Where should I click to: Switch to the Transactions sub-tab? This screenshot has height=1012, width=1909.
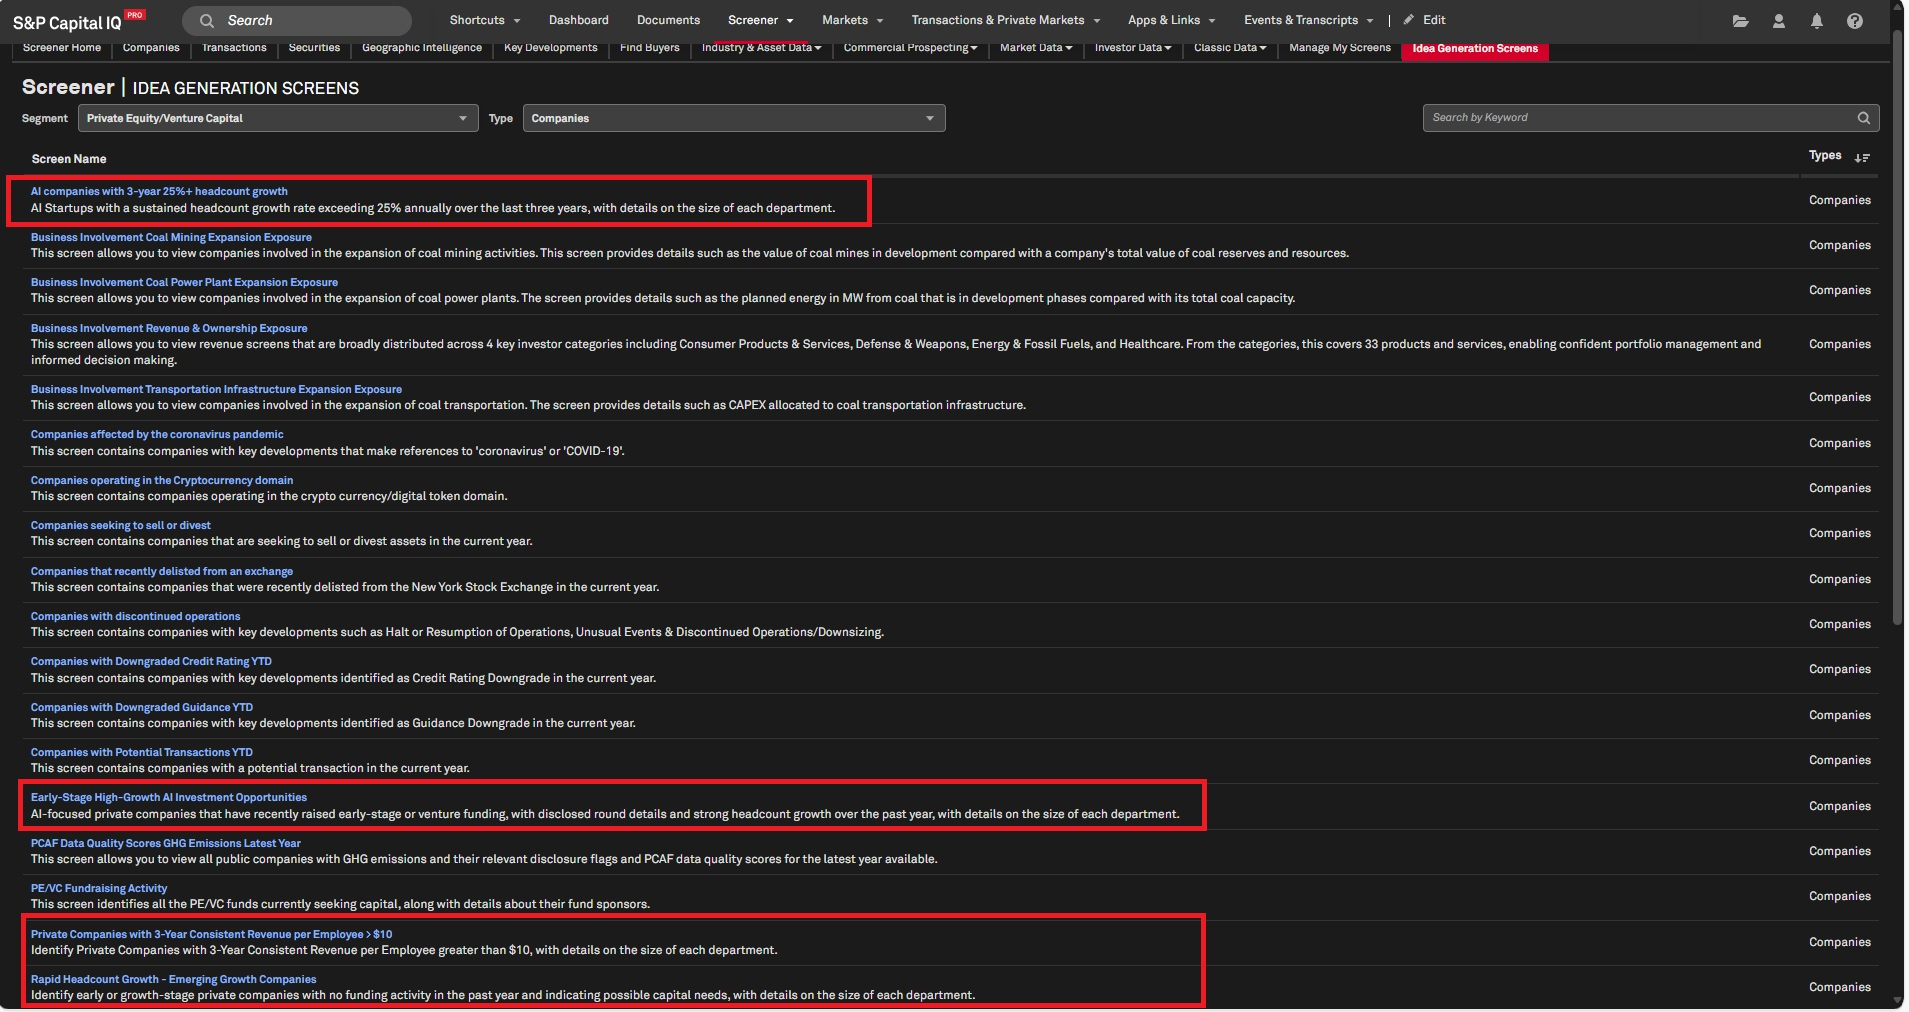(x=234, y=48)
